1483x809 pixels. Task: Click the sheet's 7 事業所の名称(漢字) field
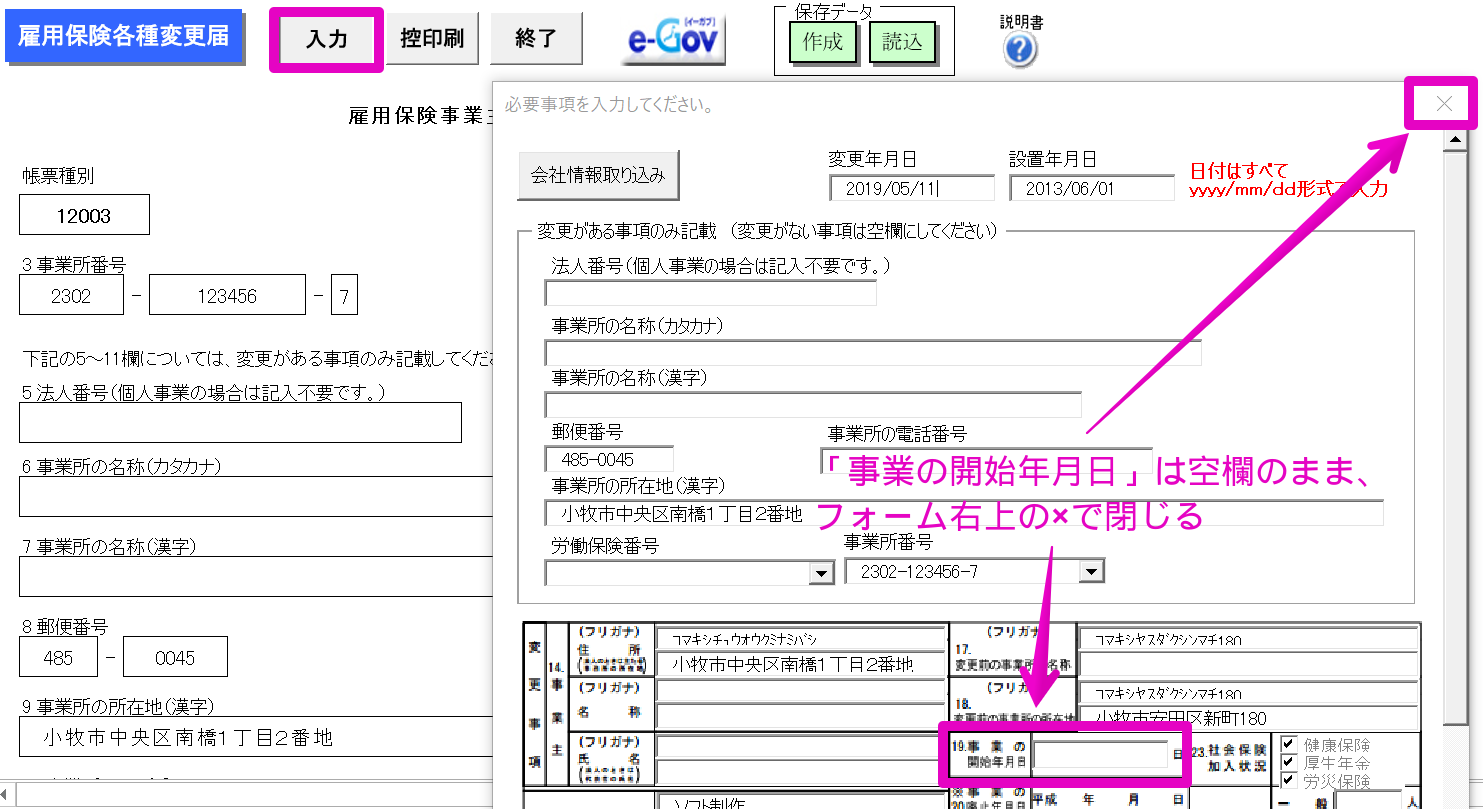(x=256, y=576)
